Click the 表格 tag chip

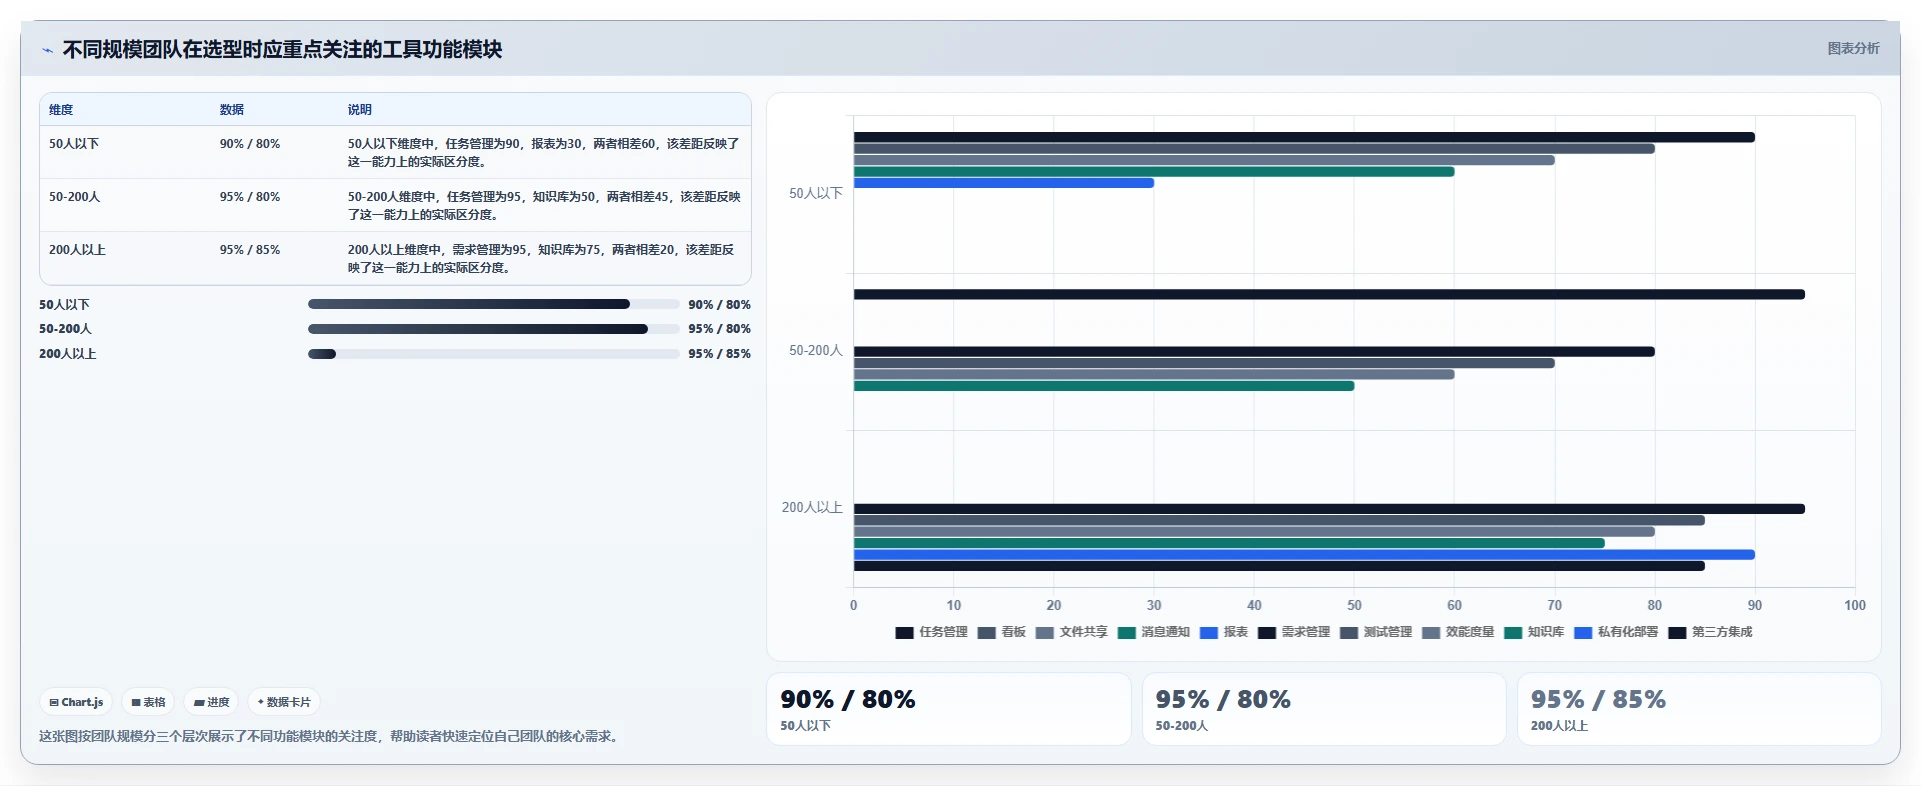pyautogui.click(x=148, y=702)
